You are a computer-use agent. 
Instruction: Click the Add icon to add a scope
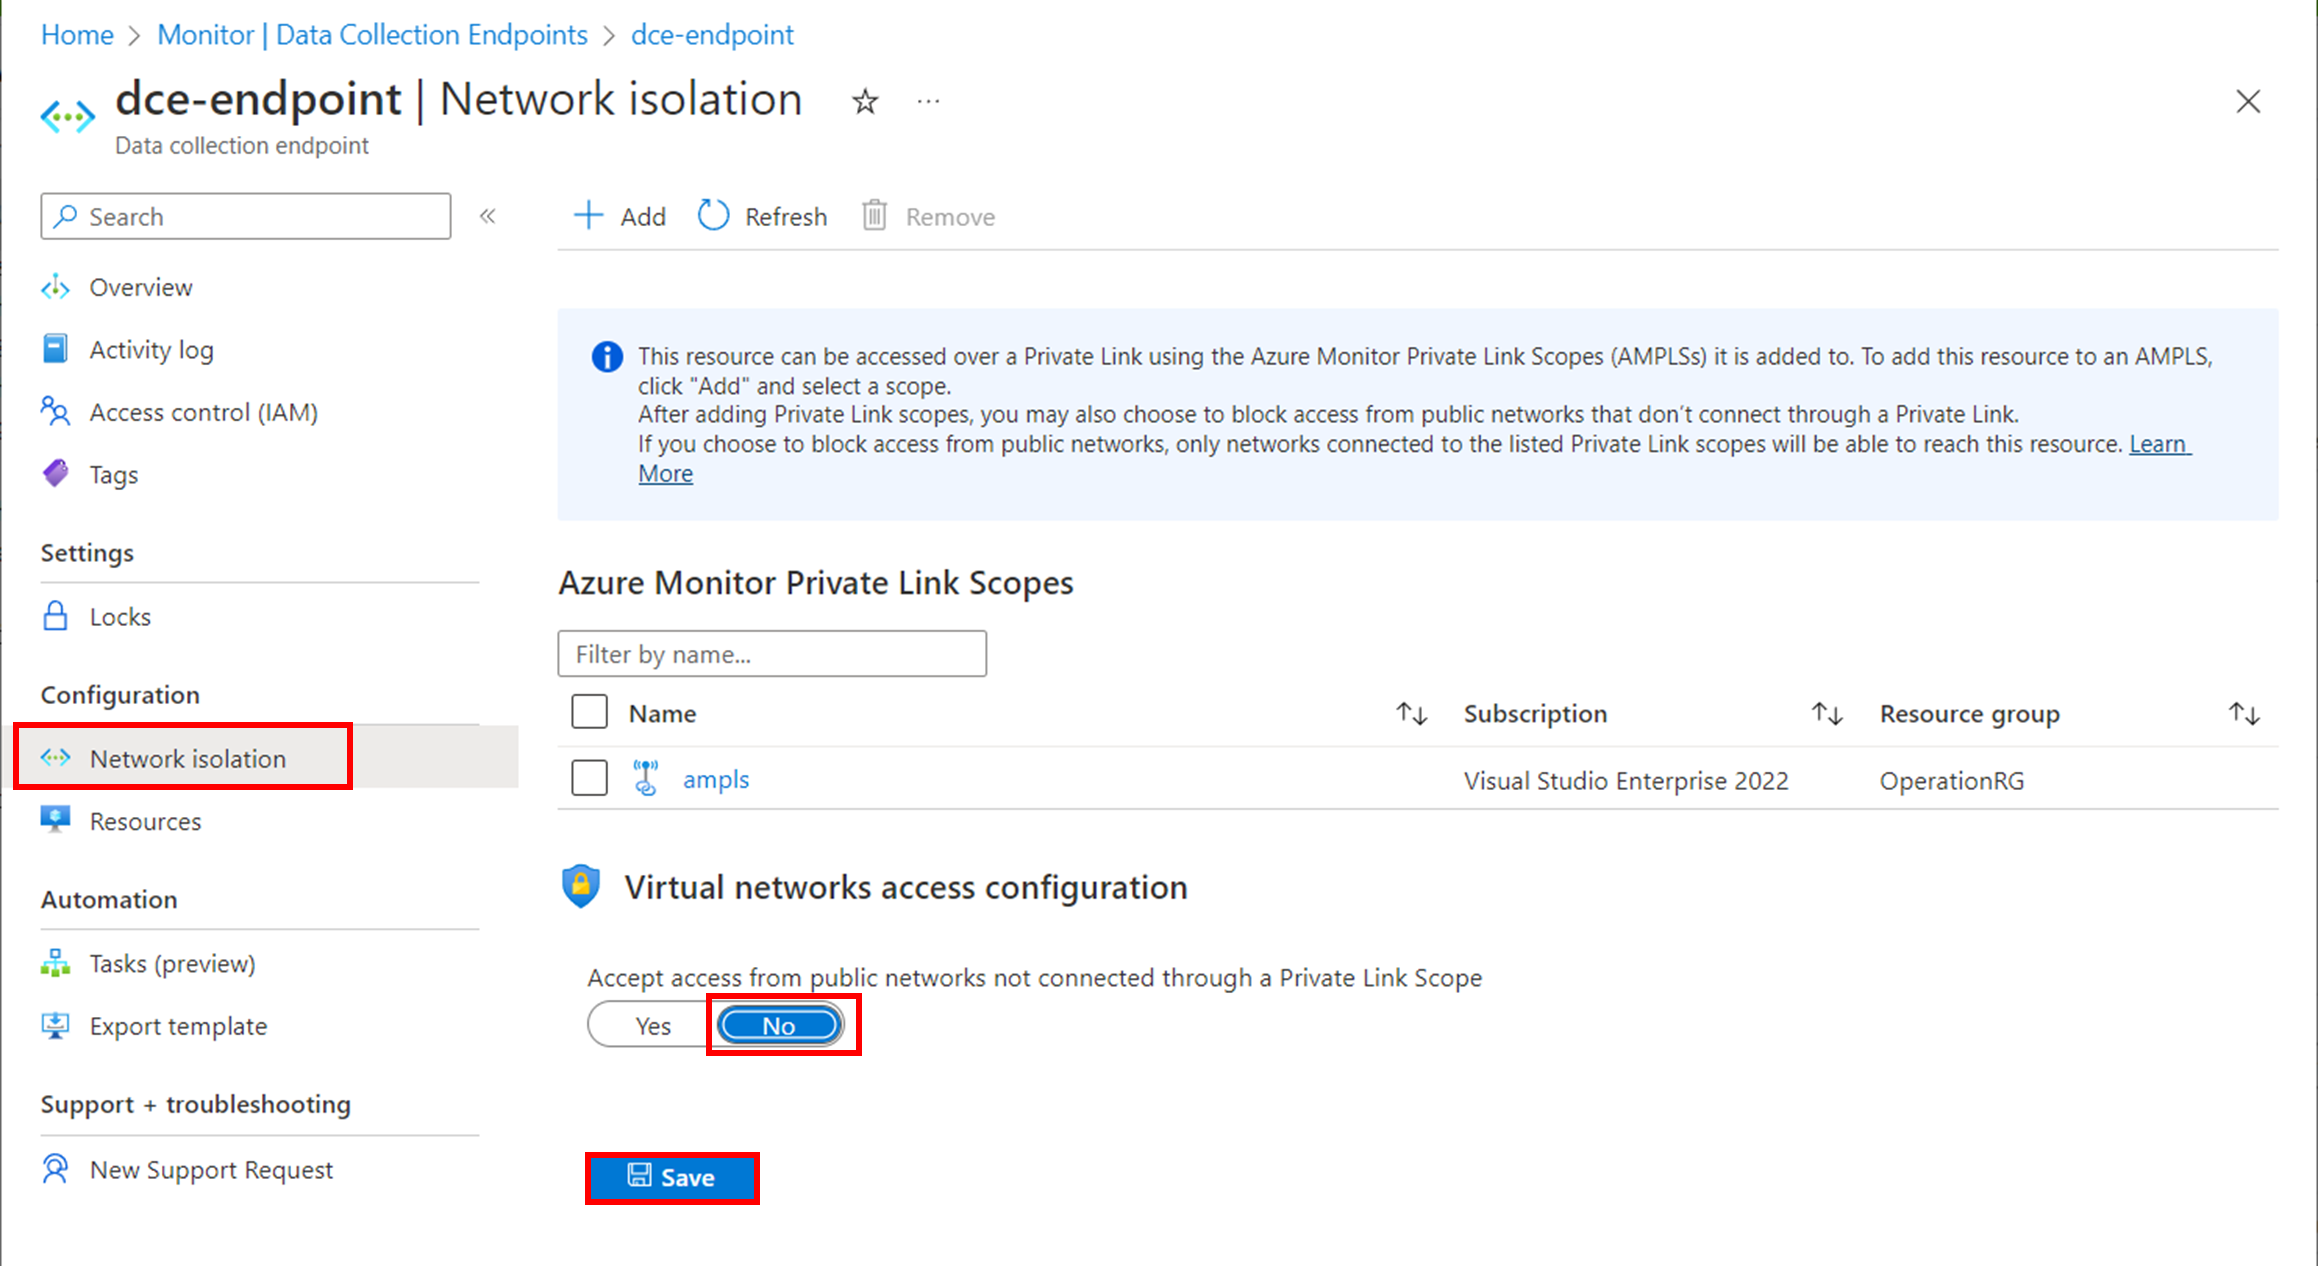pyautogui.click(x=588, y=215)
